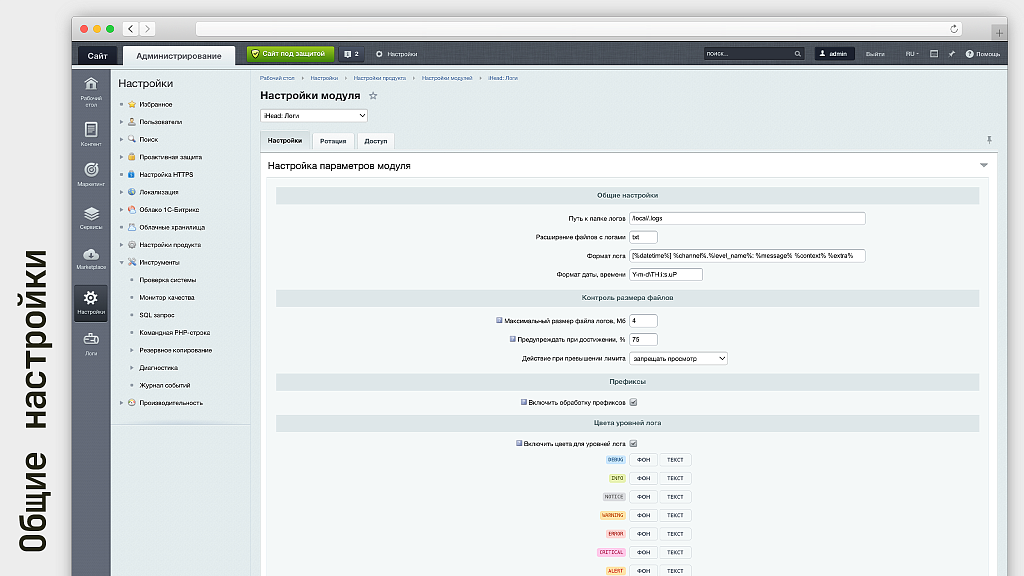Image resolution: width=1024 pixels, height=576 pixels.
Task: Uncheck Включить цвета для уровней лога
Action: point(633,443)
